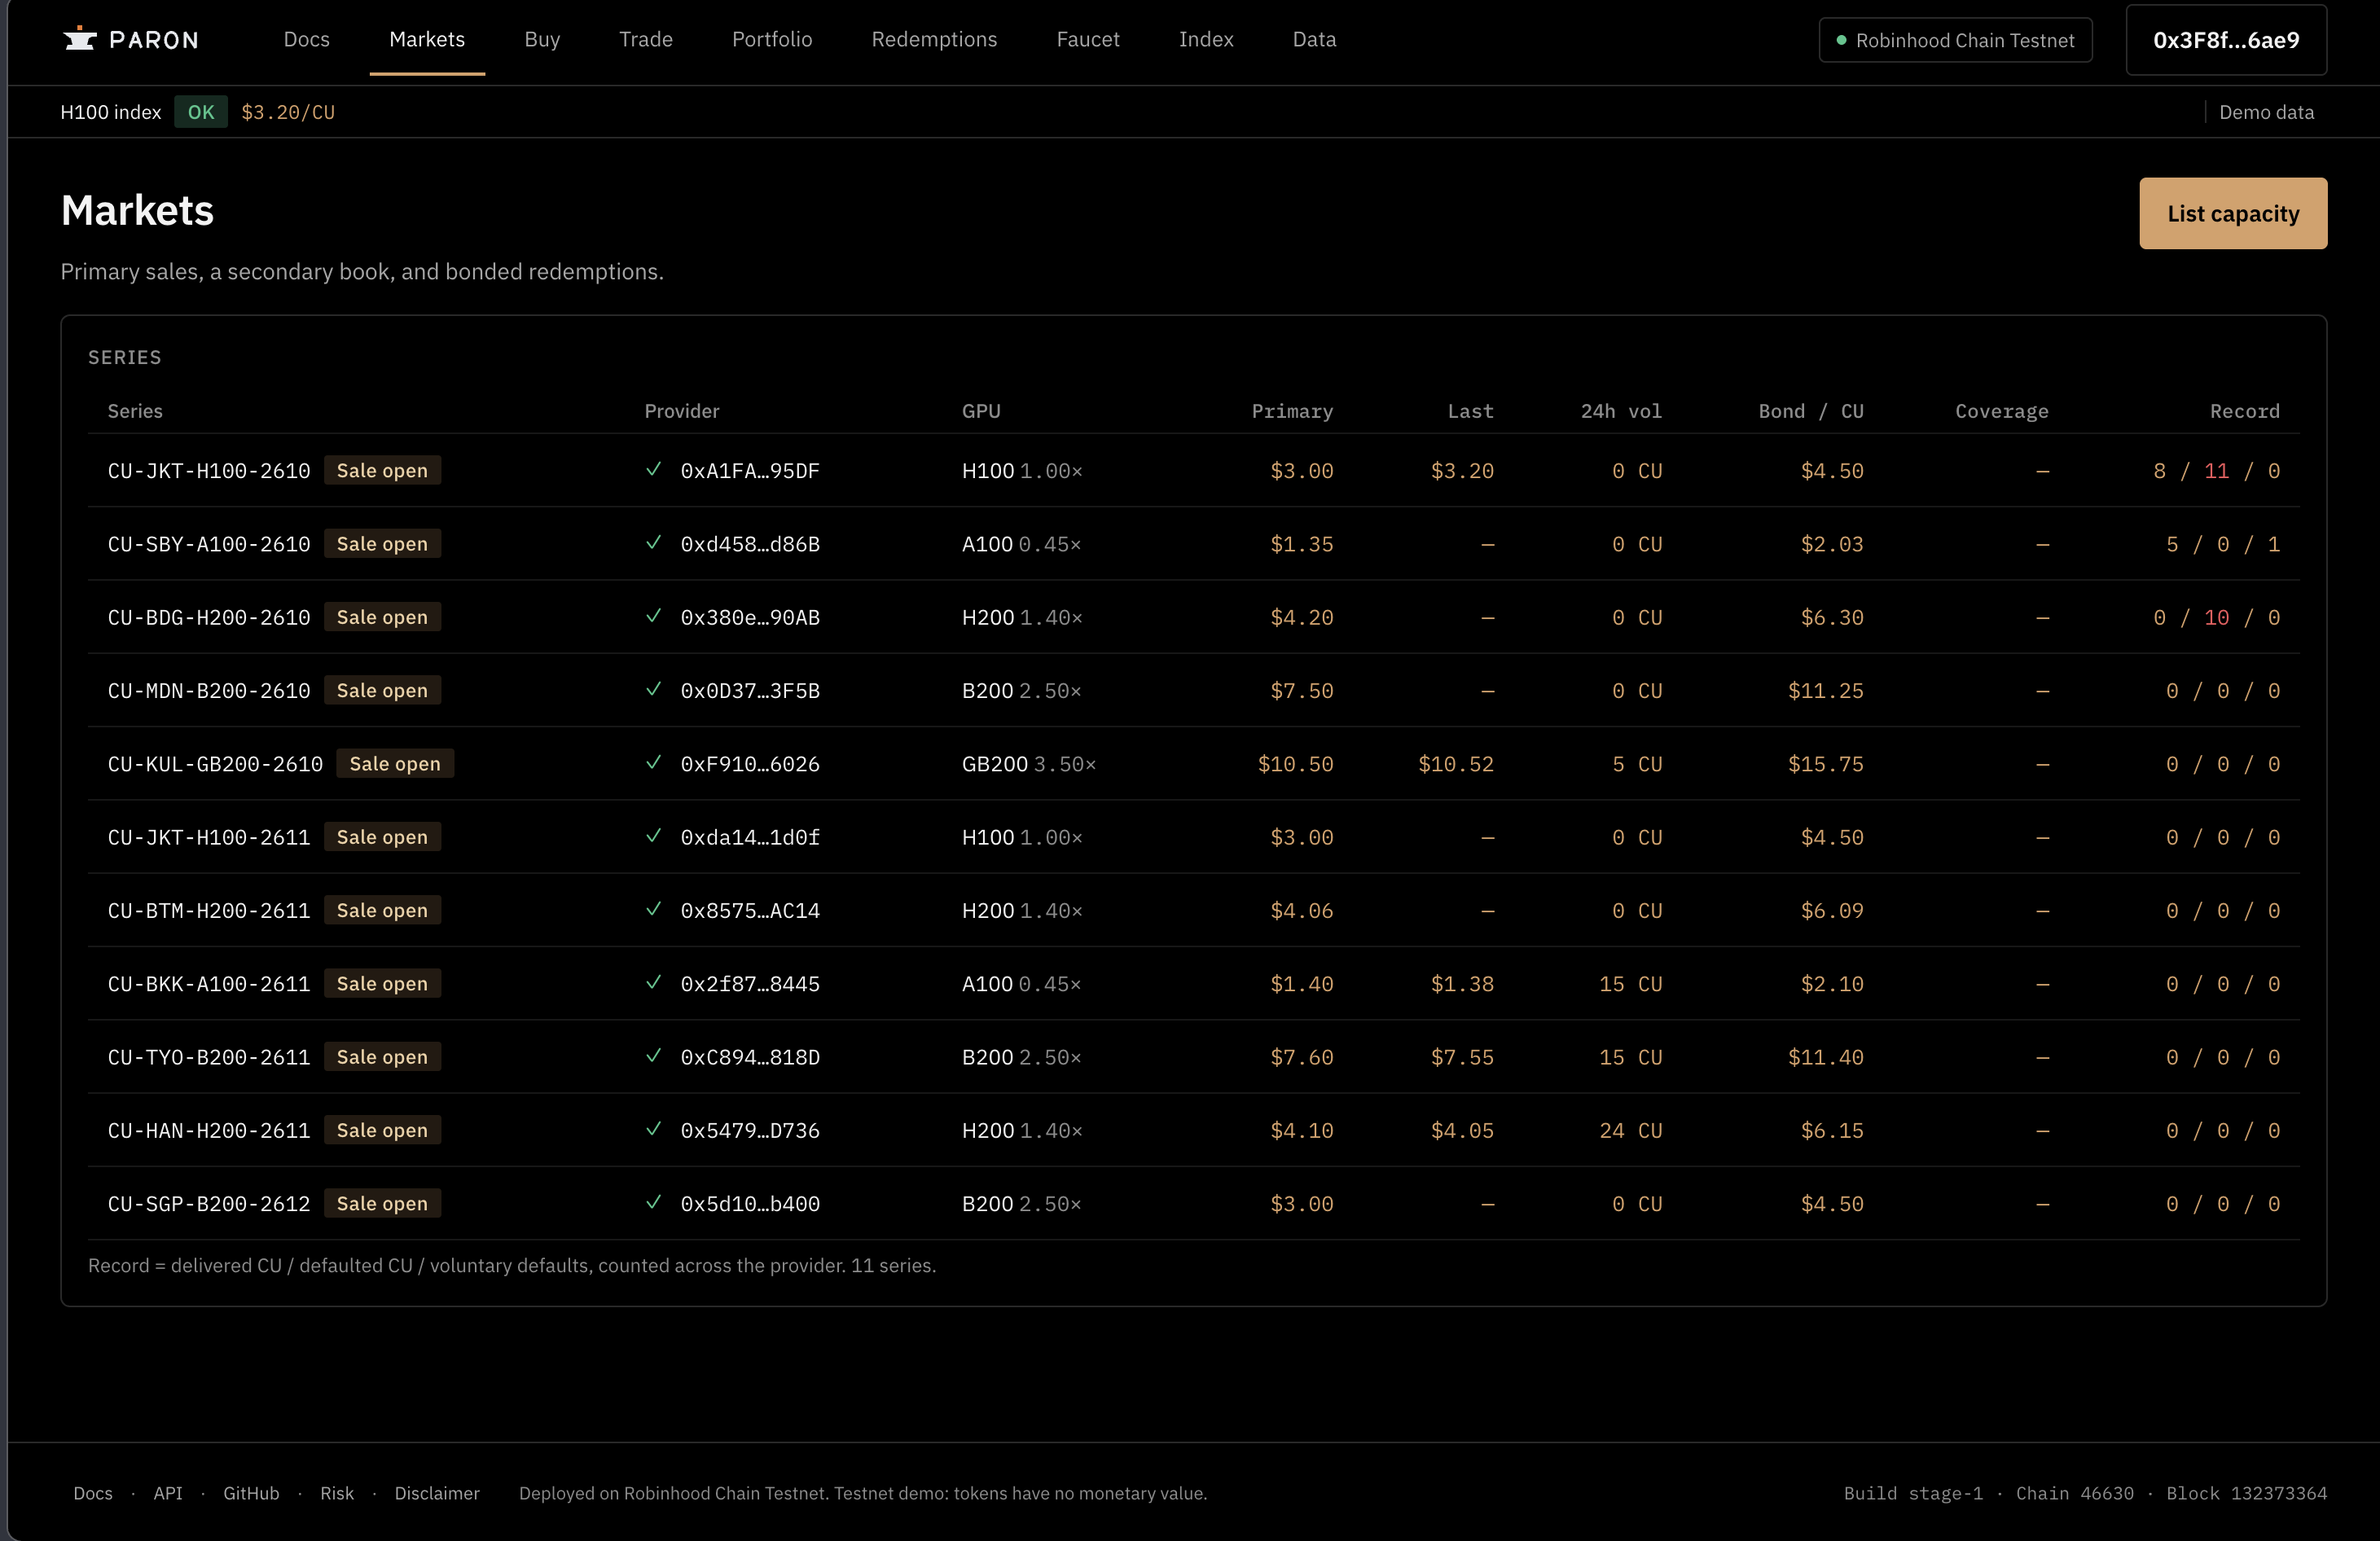Select series CU-KUL-GB200-2610

point(215,763)
